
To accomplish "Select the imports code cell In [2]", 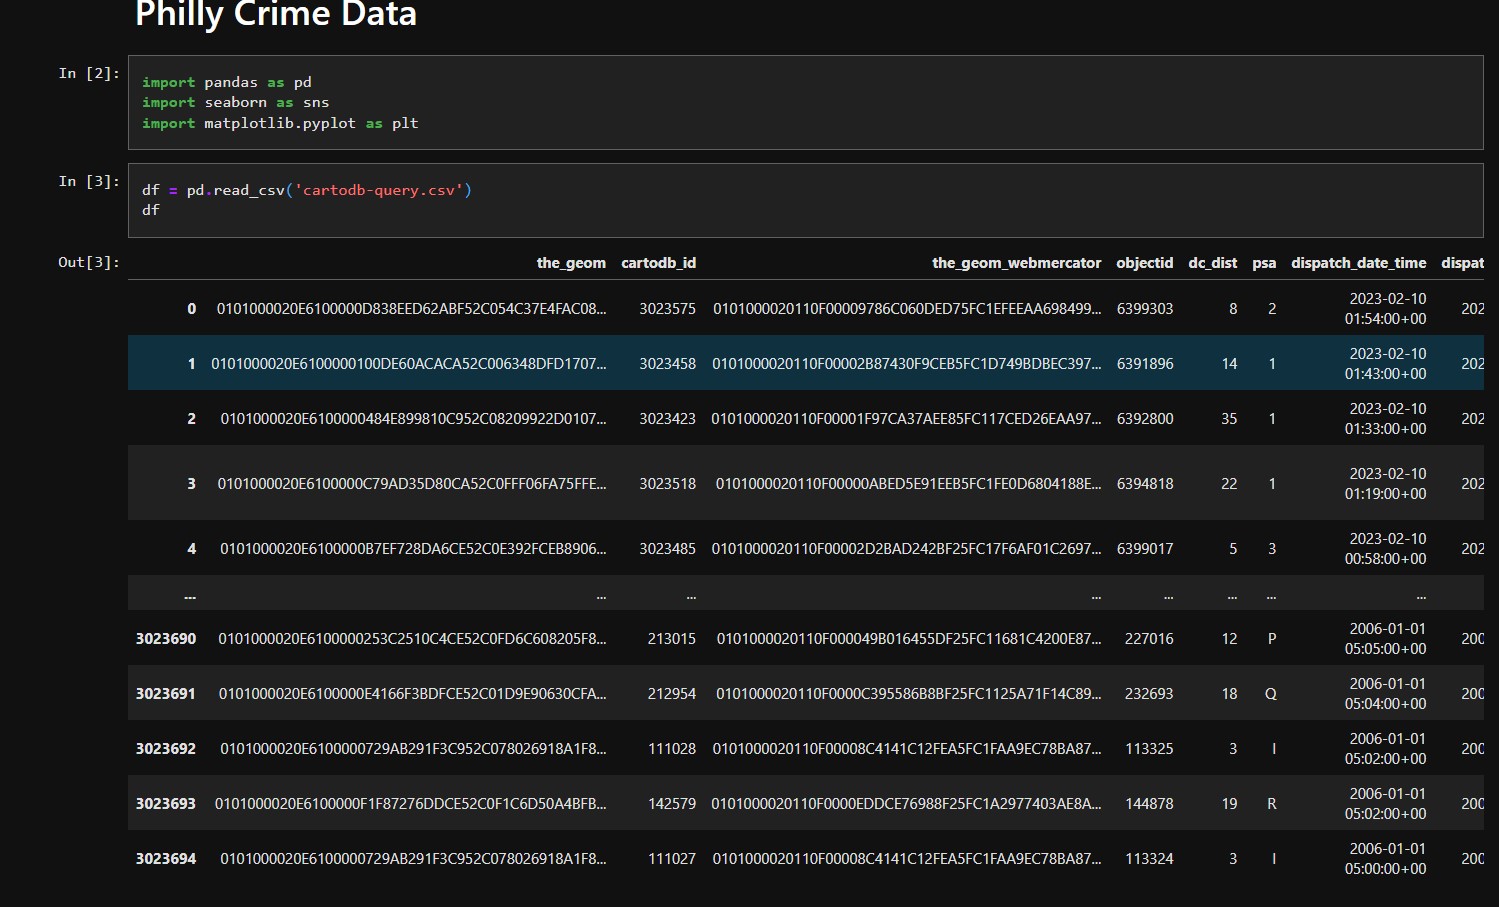I will 805,102.
